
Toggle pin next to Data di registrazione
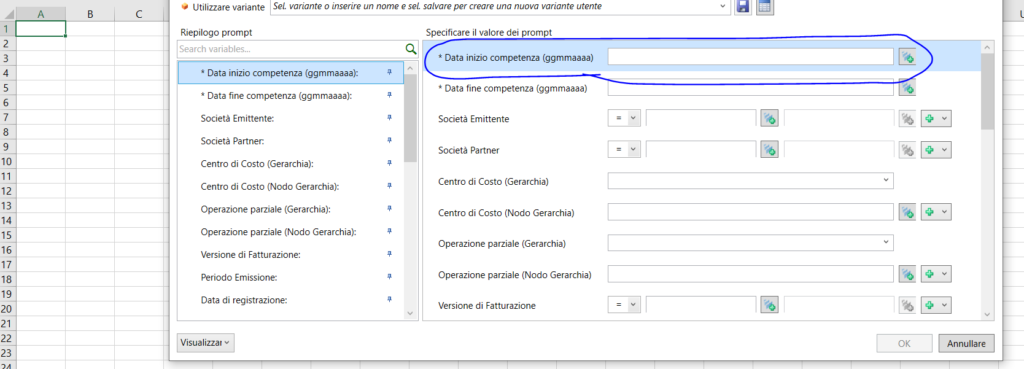coord(389,299)
